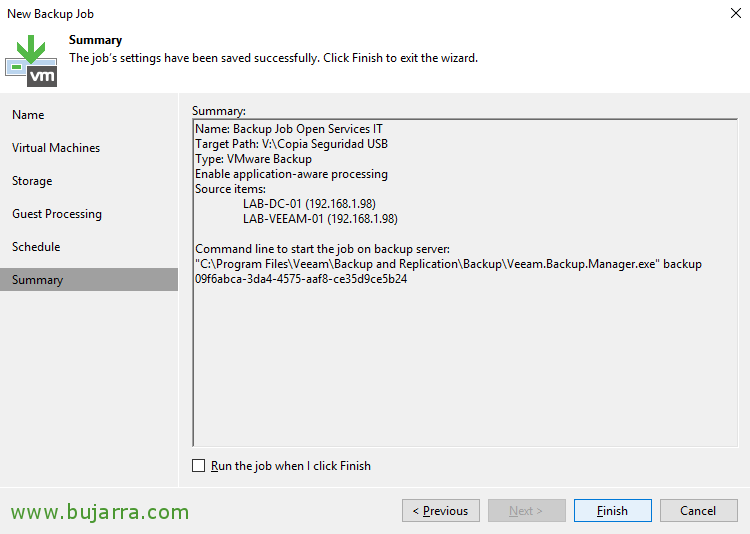Close the New Backup Job dialog

click(736, 13)
